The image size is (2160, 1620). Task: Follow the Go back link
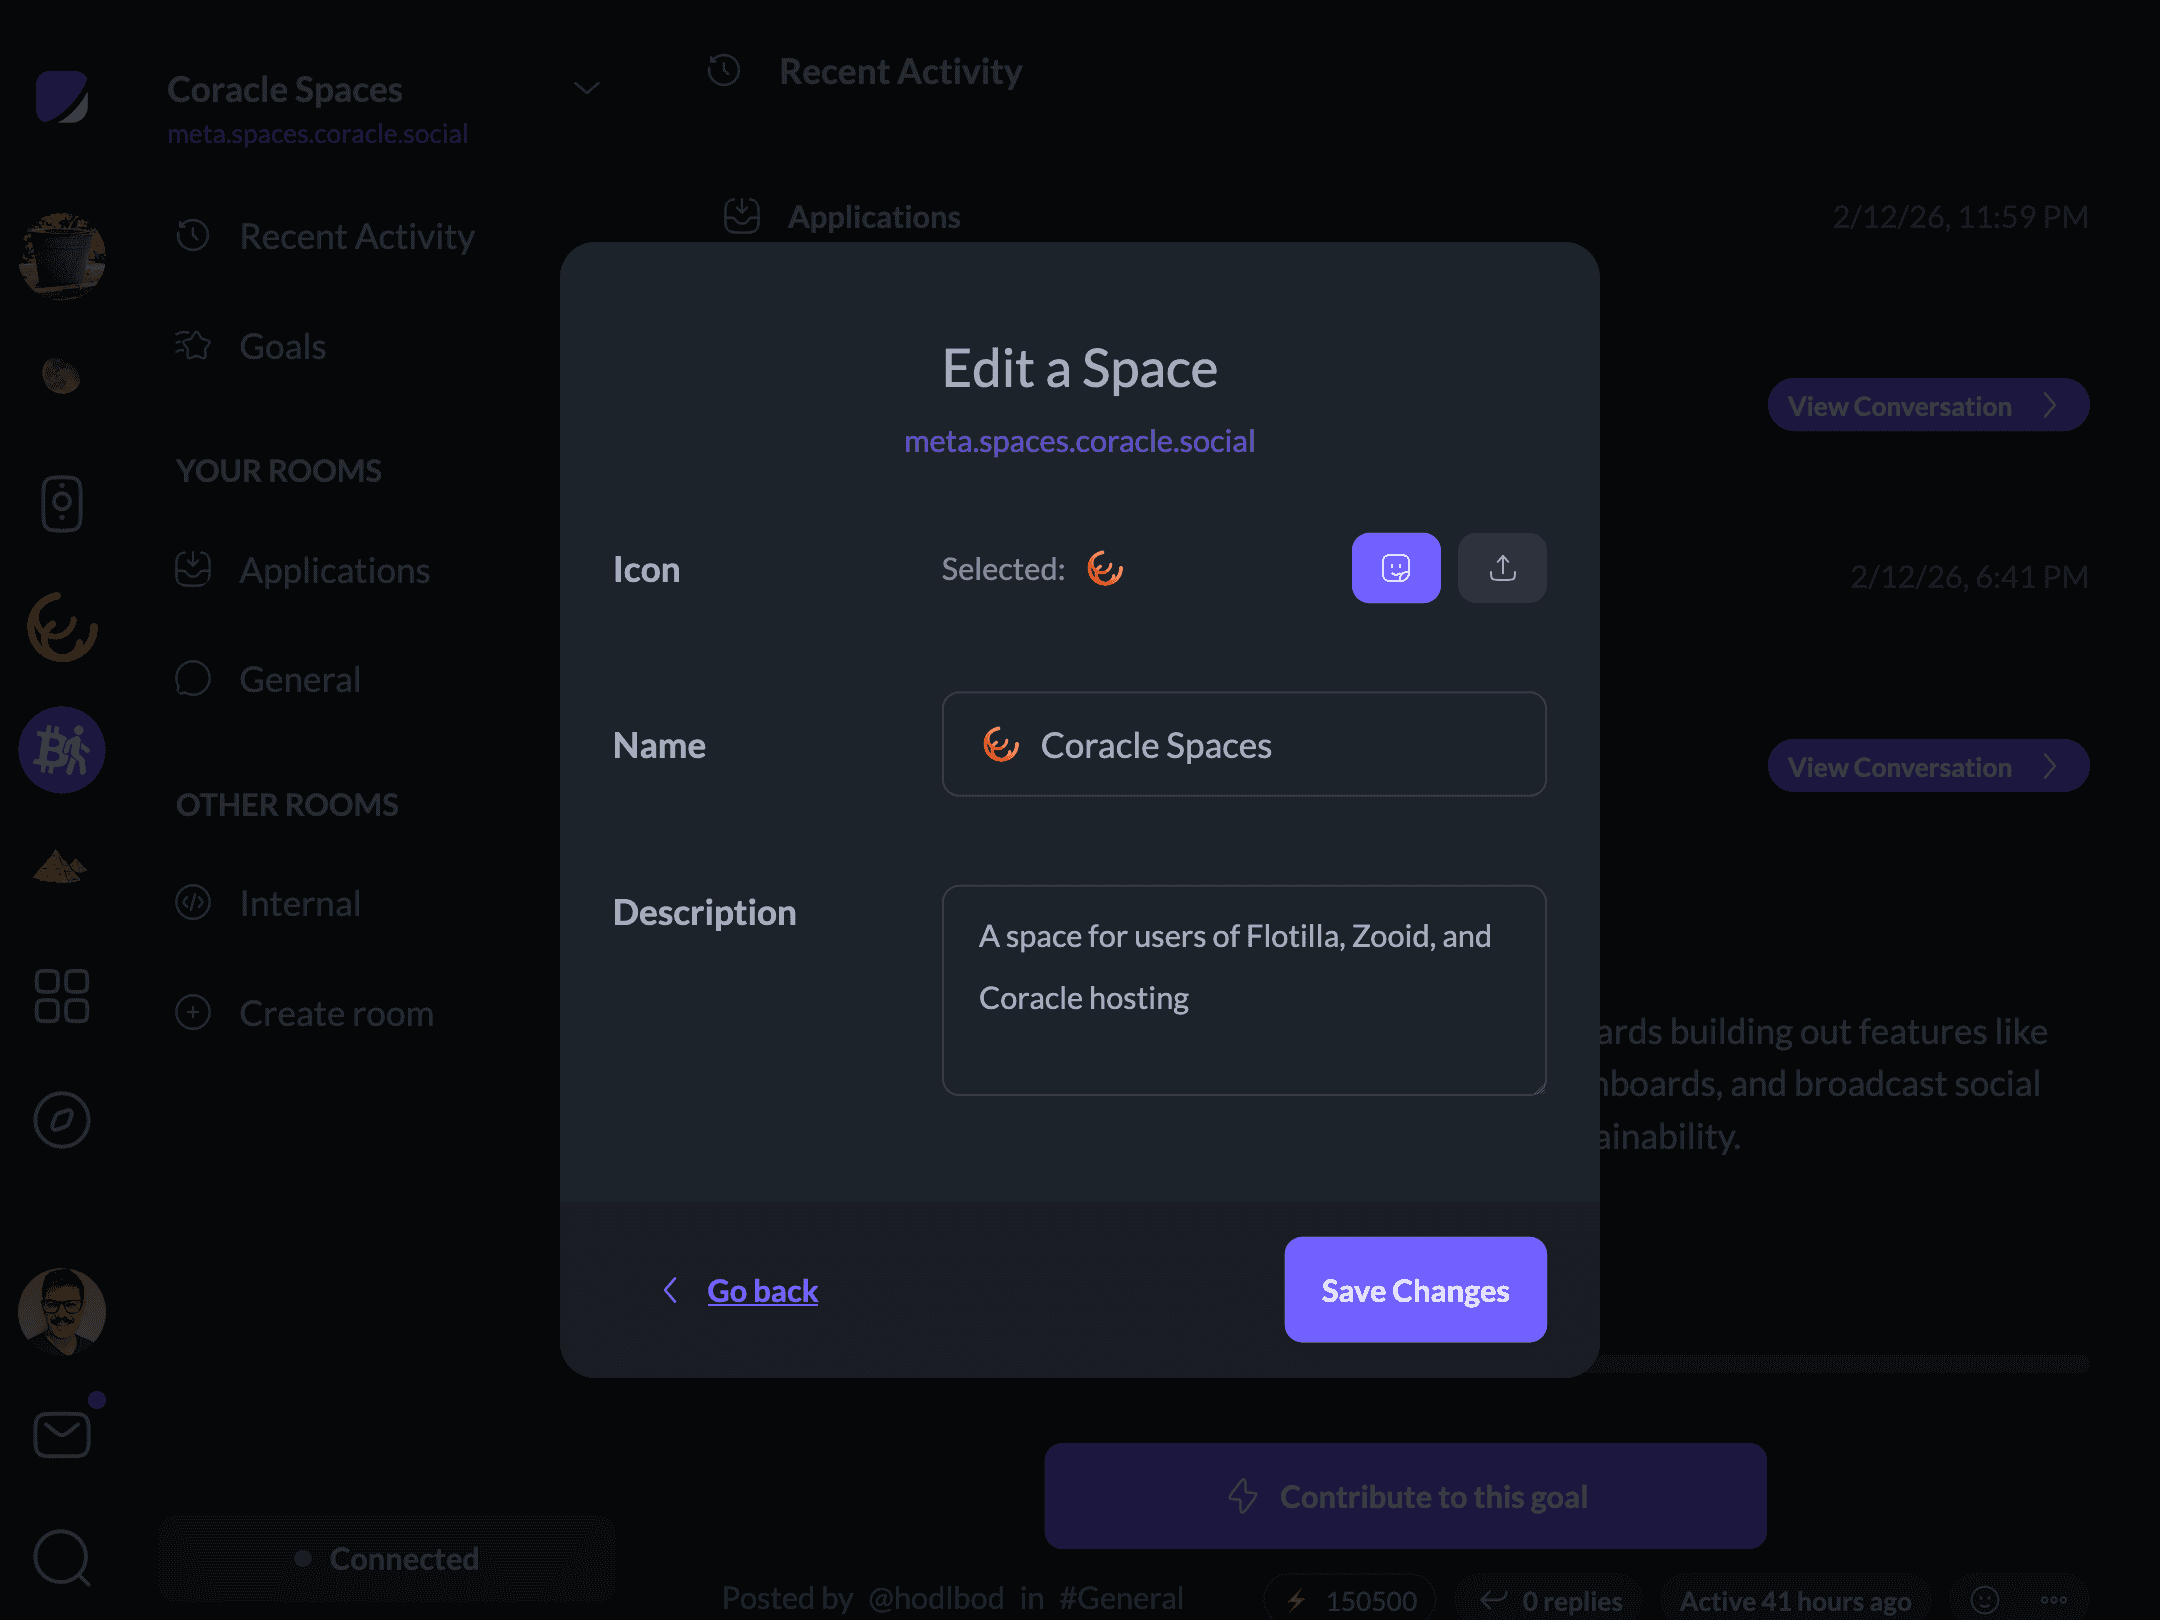pos(762,1291)
